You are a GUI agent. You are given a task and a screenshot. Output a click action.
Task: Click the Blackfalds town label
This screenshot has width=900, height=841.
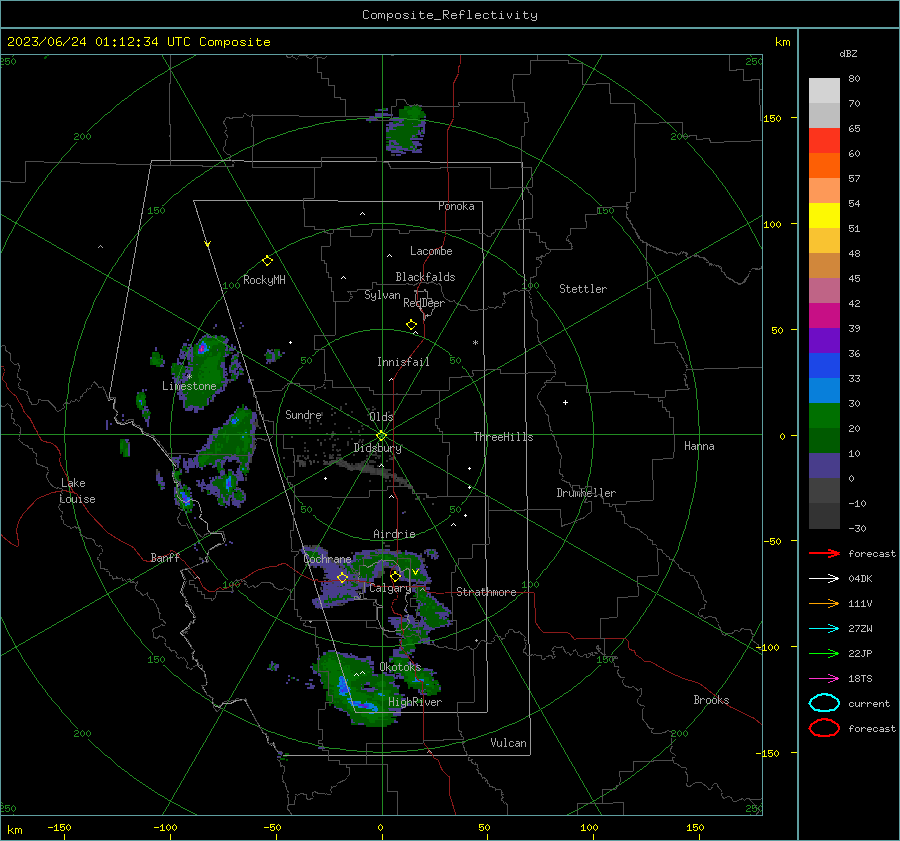point(425,277)
